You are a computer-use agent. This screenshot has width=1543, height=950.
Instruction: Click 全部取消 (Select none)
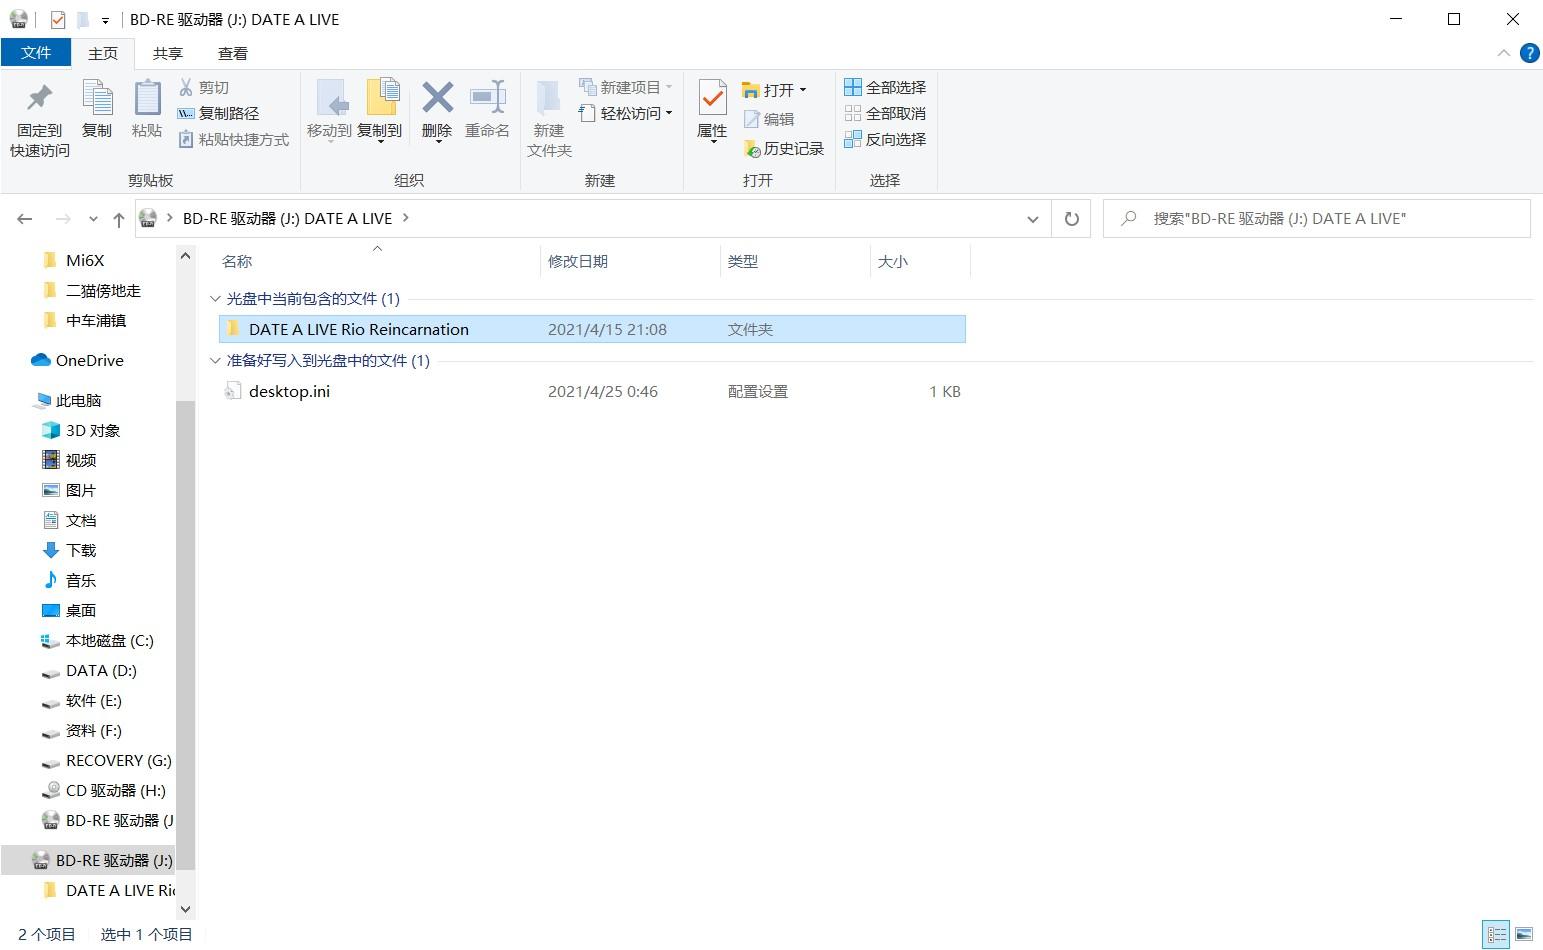(885, 114)
